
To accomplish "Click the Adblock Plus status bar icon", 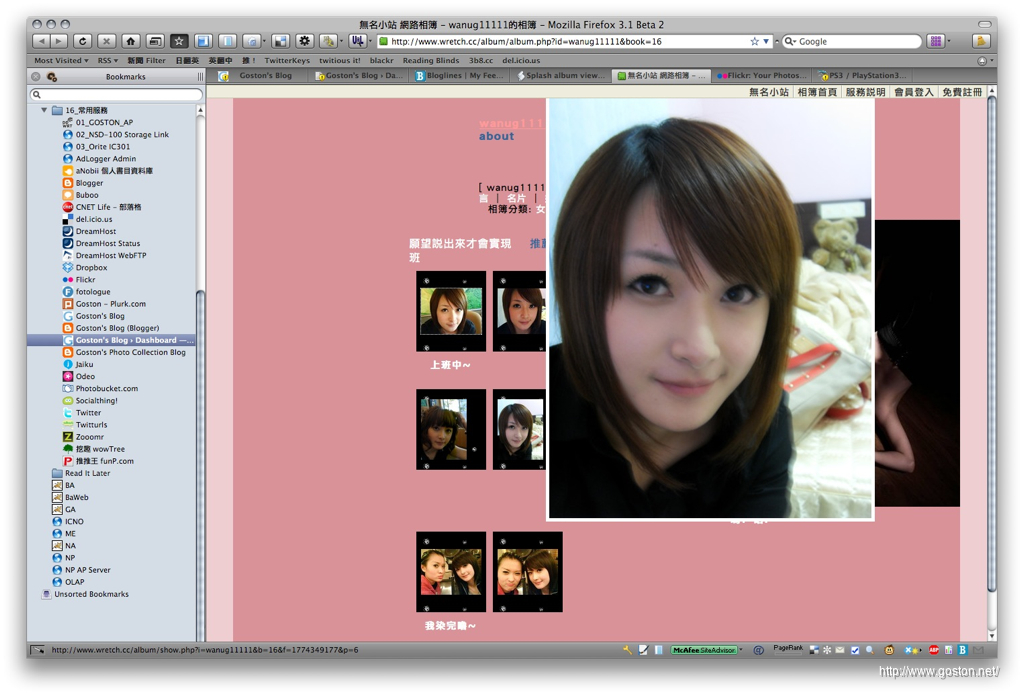I will (933, 650).
